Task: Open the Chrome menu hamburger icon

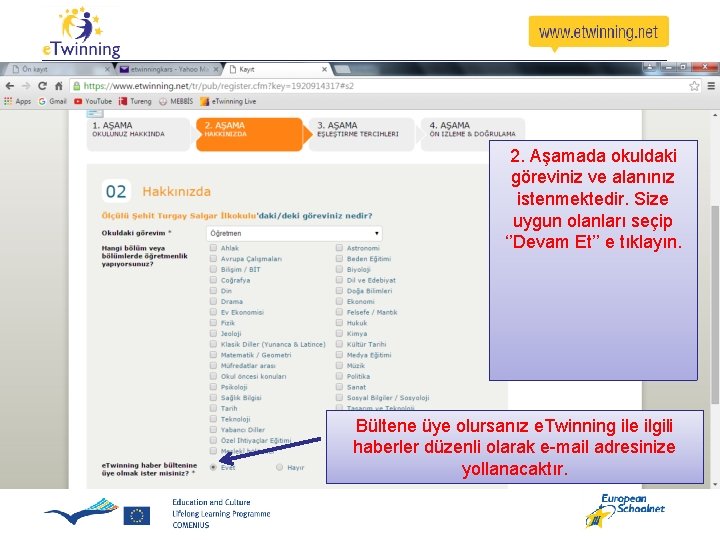Action: pos(711,86)
